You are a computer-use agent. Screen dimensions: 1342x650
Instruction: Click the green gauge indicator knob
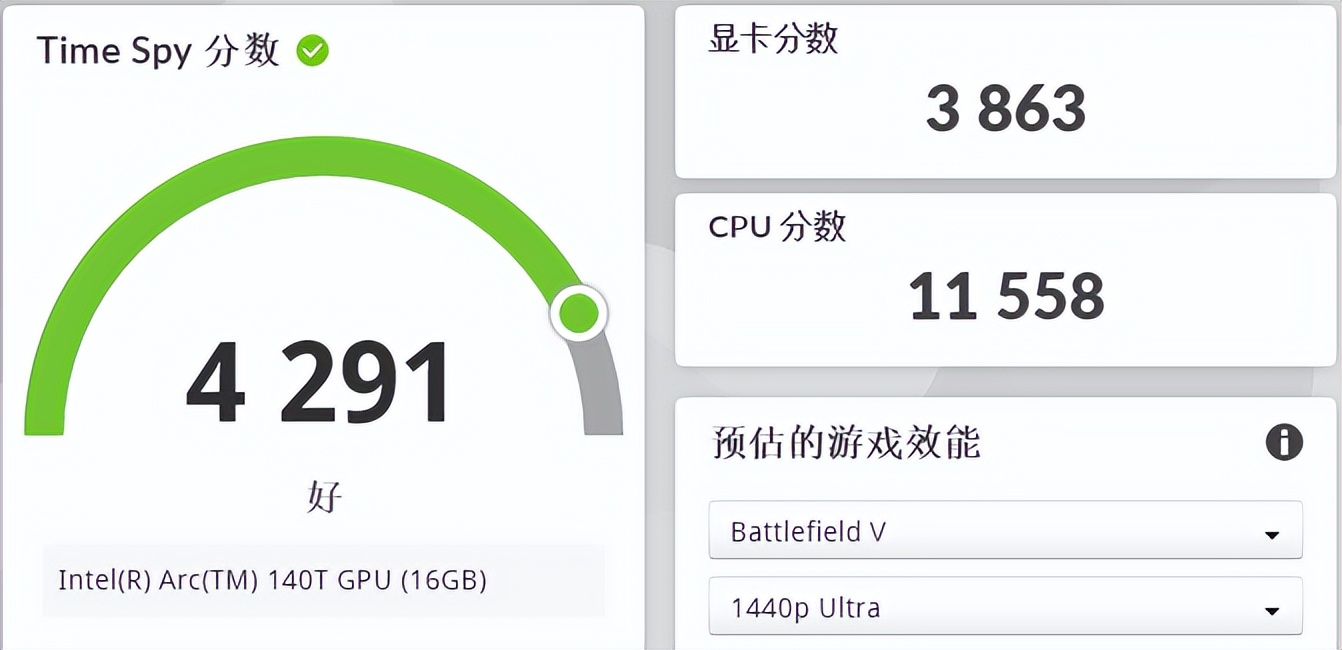[x=578, y=314]
